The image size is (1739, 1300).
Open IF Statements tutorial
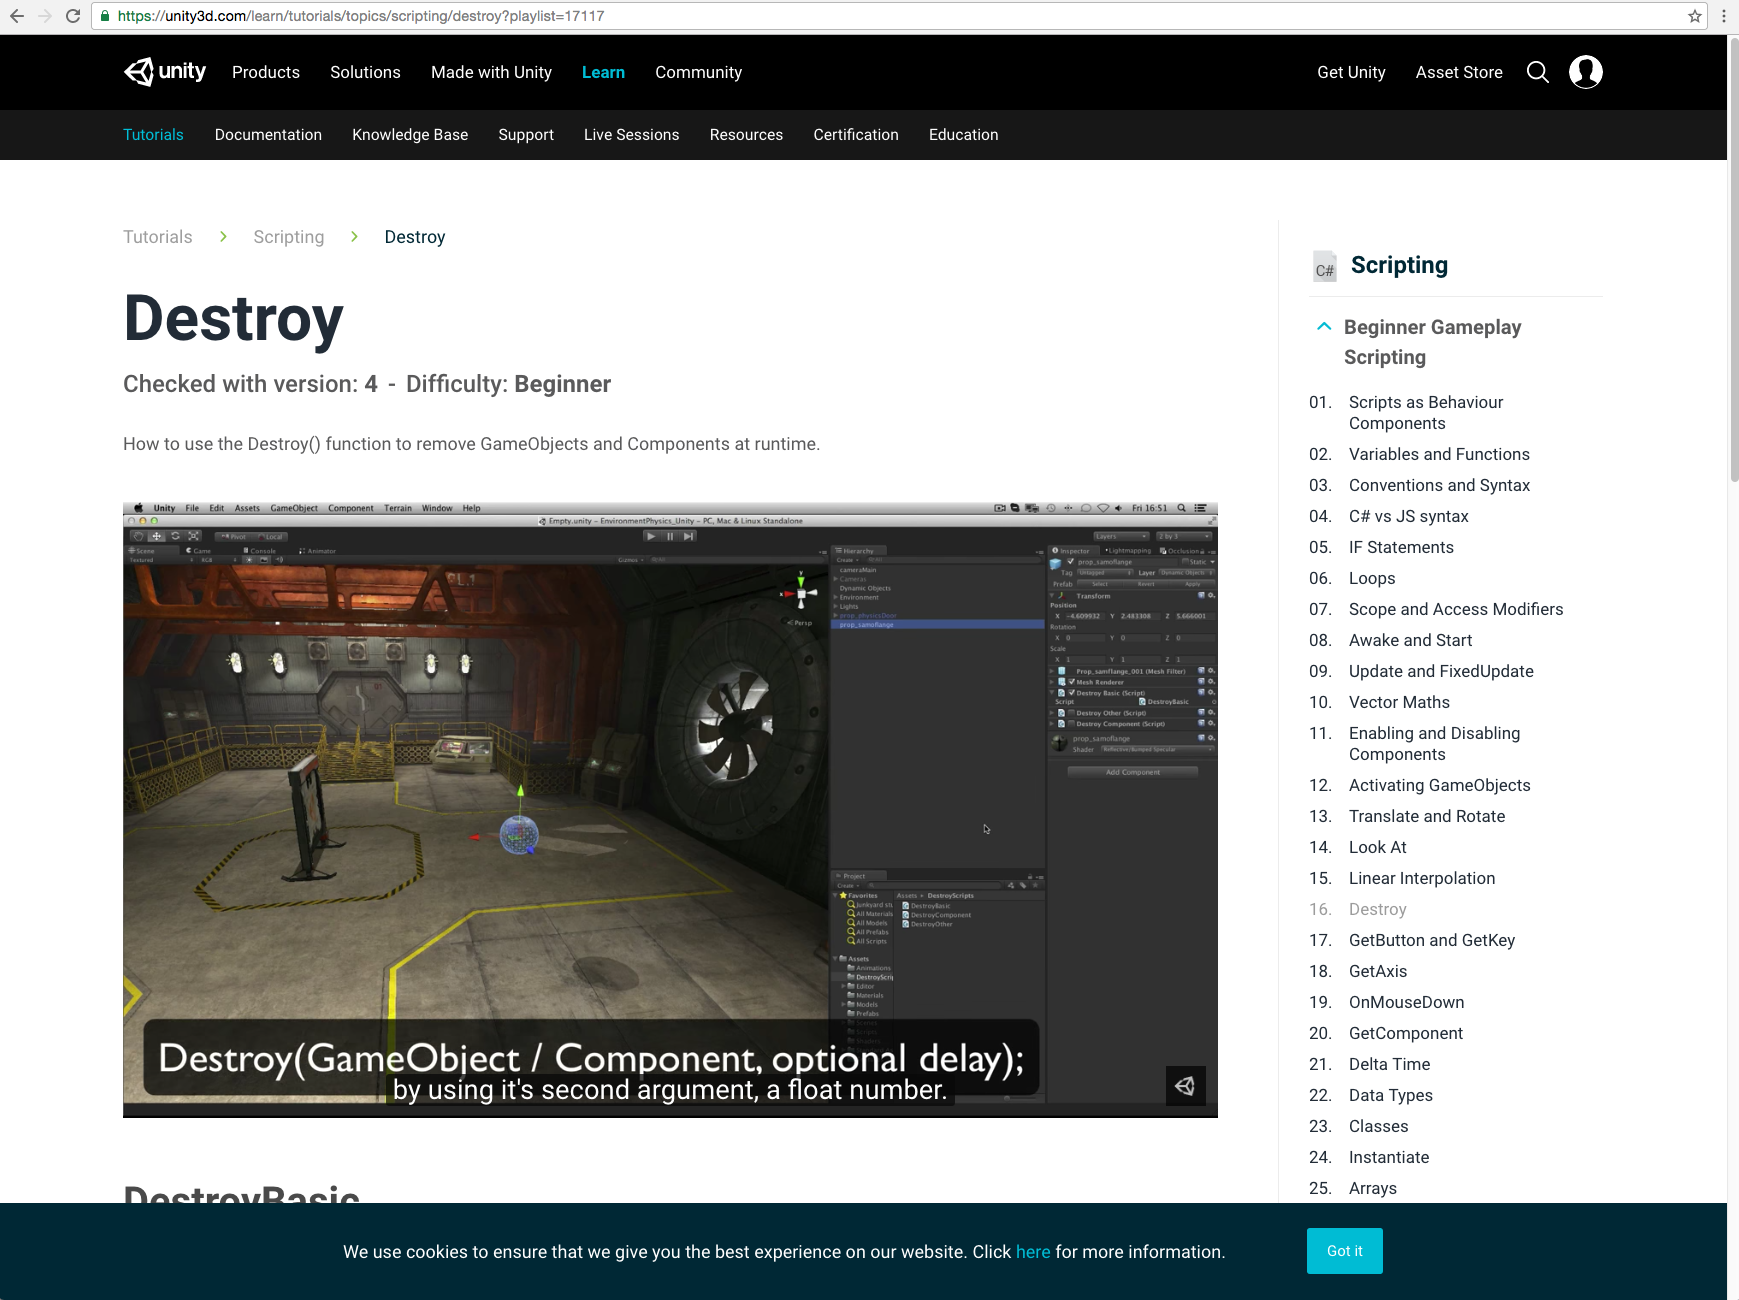coord(1401,547)
